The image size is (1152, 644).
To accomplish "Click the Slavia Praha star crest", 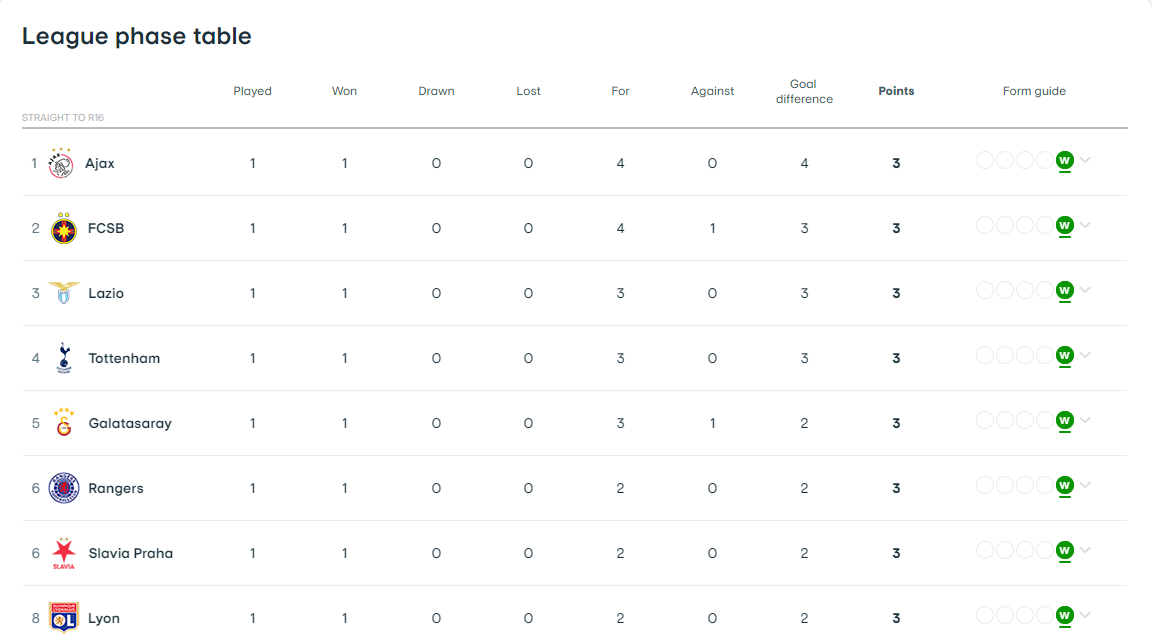I will [x=64, y=553].
